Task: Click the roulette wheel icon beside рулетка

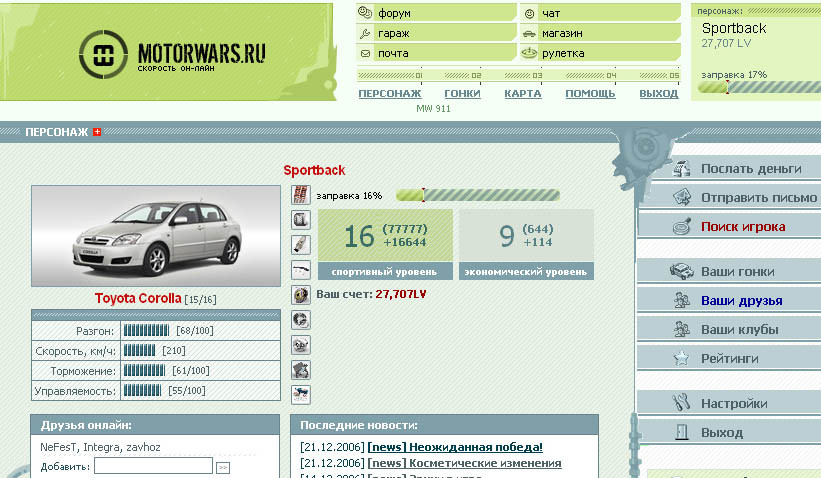Action: click(x=529, y=53)
